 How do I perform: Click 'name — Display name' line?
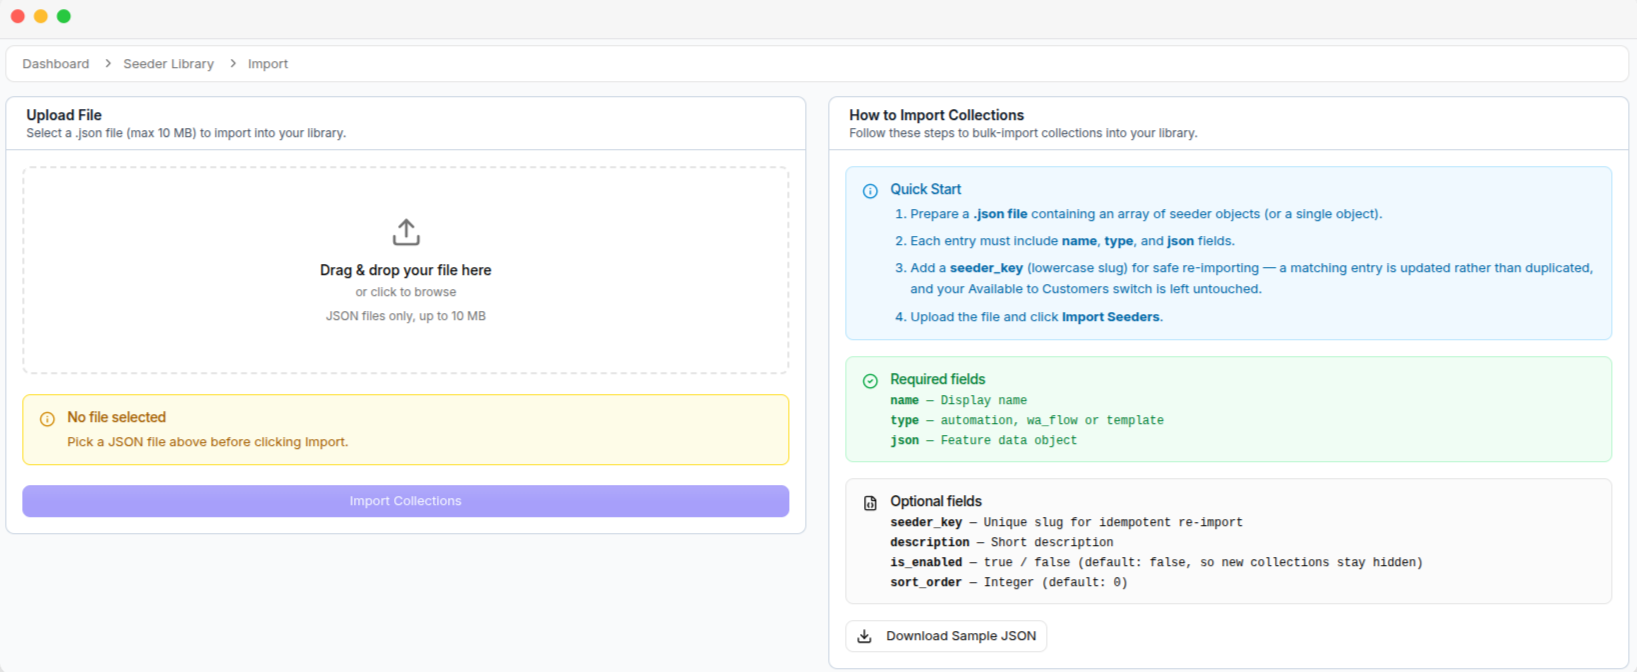[958, 400]
